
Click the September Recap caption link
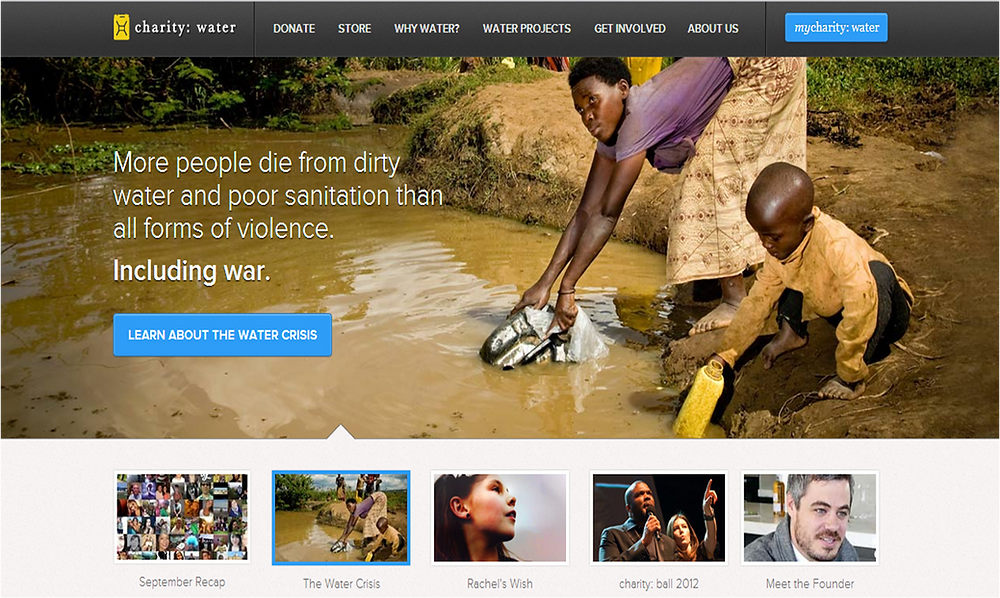(x=182, y=582)
